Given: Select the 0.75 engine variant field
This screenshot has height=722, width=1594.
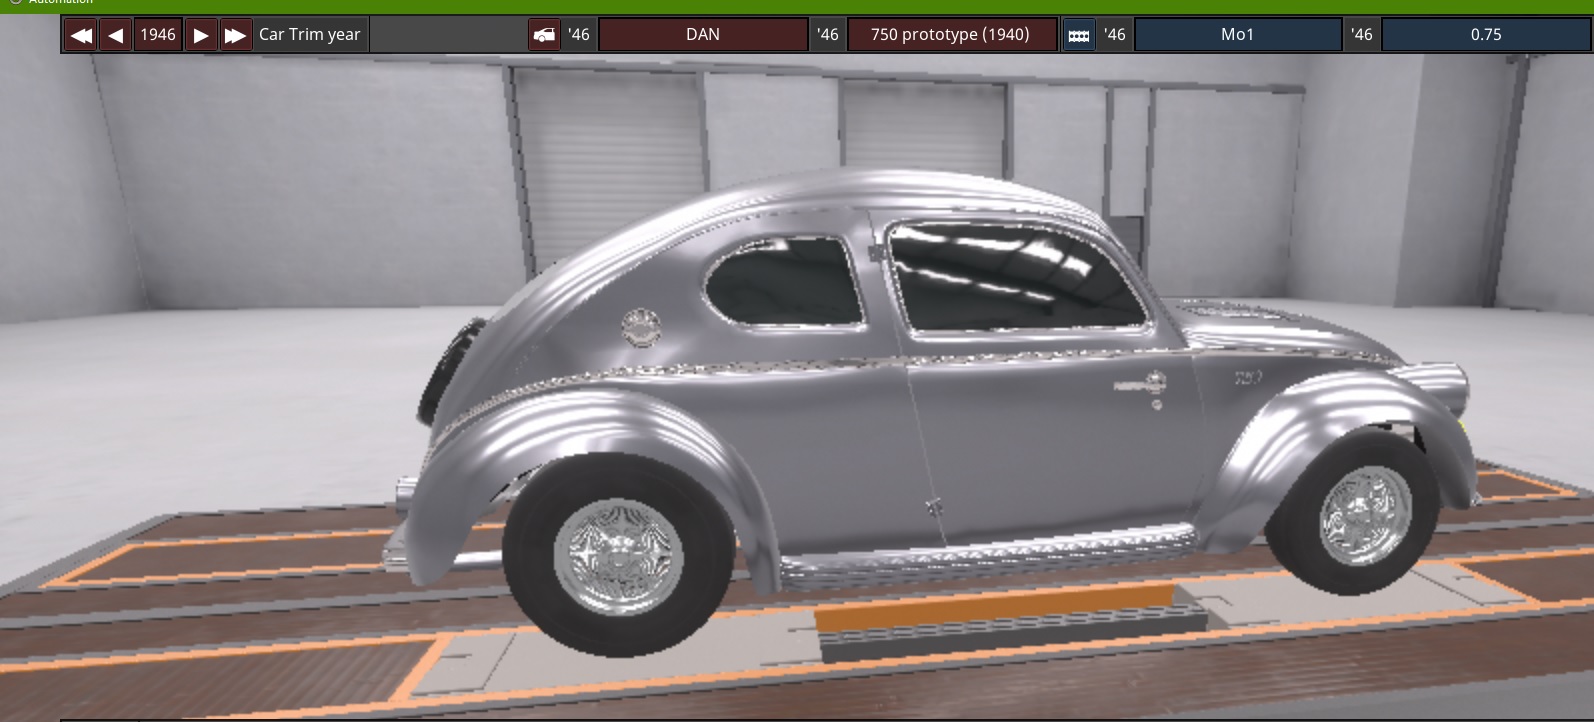Looking at the screenshot, I should point(1485,35).
